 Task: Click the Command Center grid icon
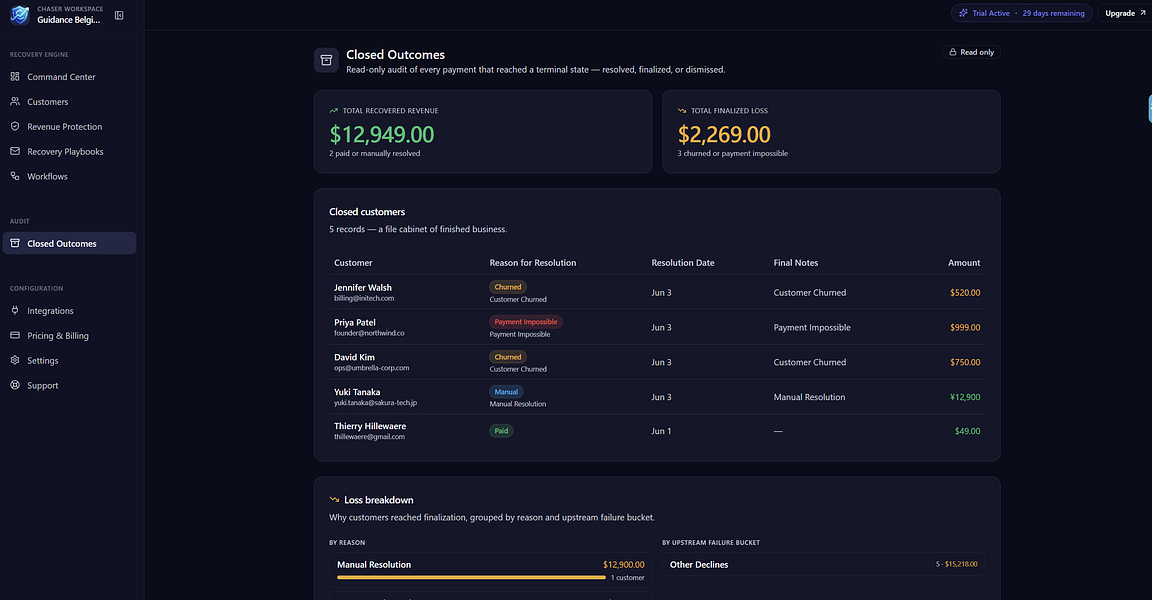(x=15, y=76)
